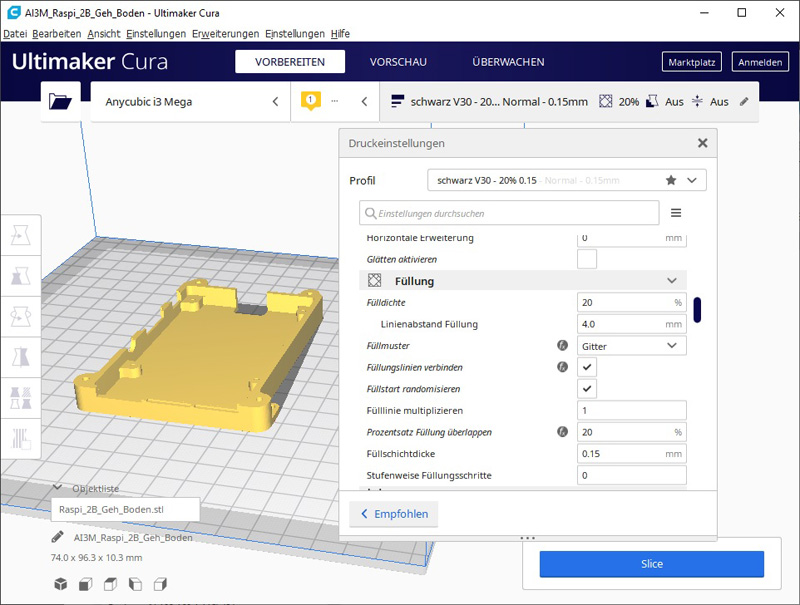Viewport: 800px width, 605px height.
Task: Select Raspi_2B_Geh_Boden.stl in the object list
Action: tap(125, 509)
